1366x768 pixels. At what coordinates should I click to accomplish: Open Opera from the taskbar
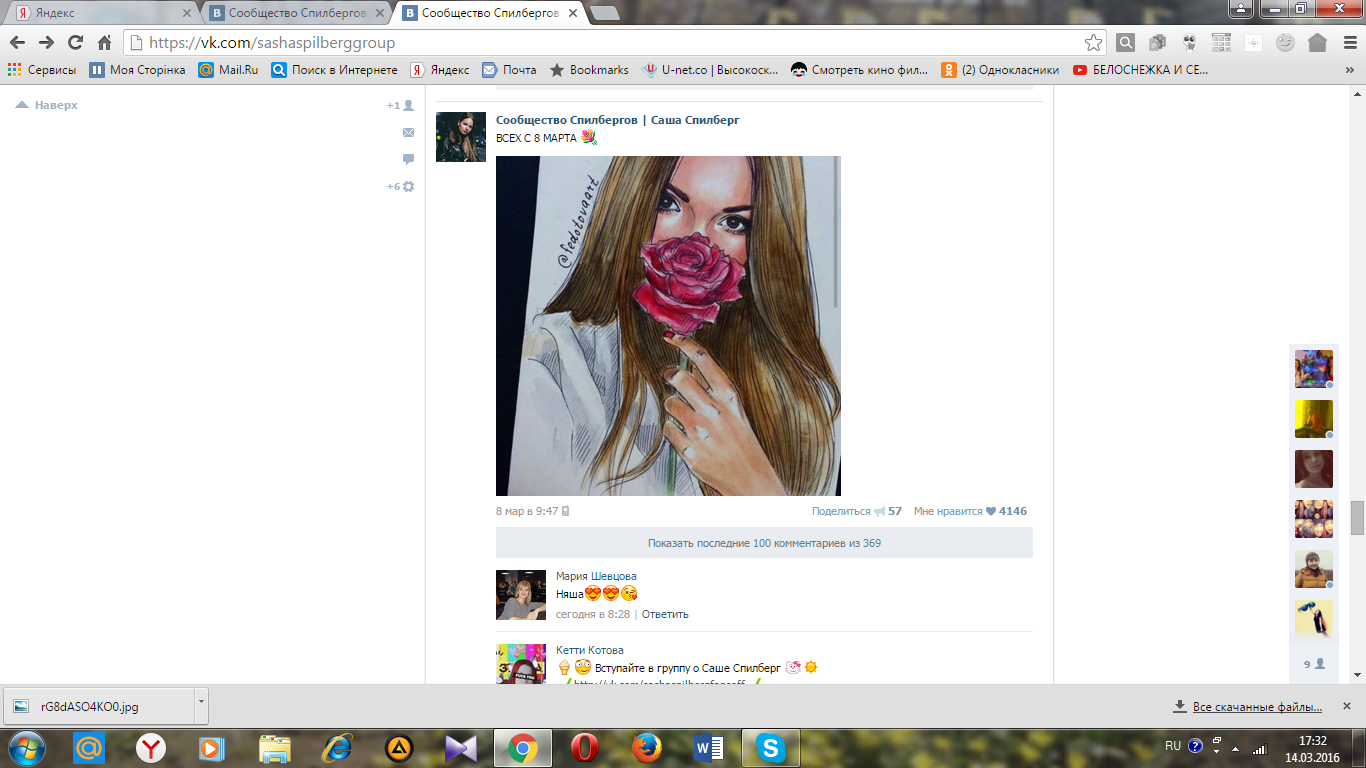tap(585, 748)
